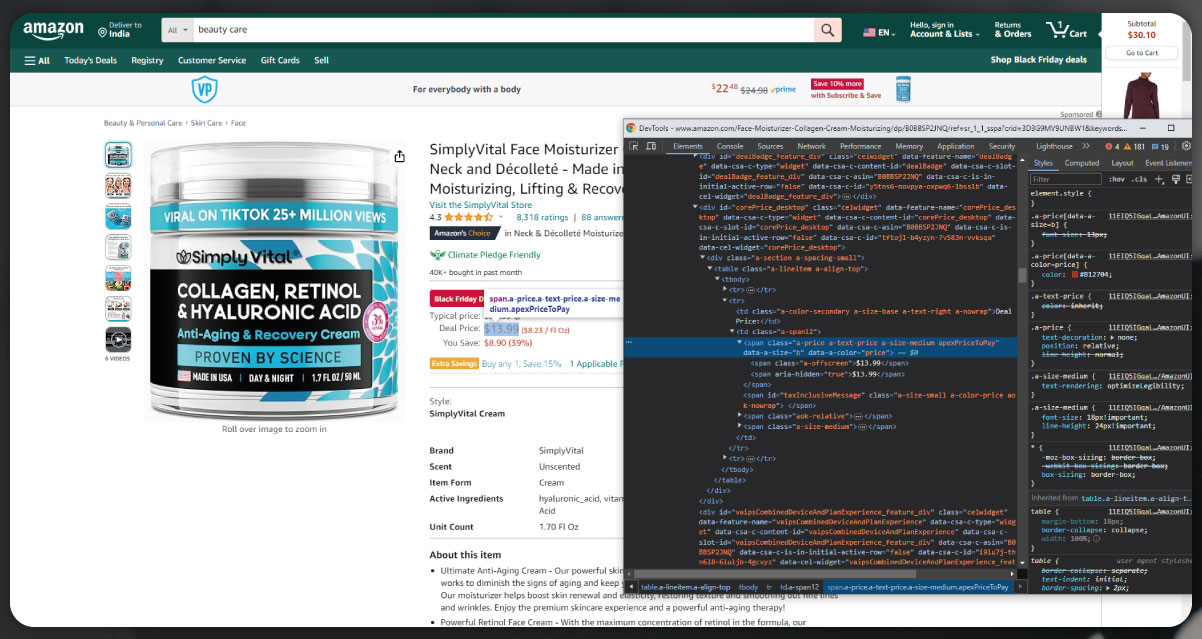The image size is (1202, 639).
Task: Click the Amazon search input field
Action: [x=503, y=30]
